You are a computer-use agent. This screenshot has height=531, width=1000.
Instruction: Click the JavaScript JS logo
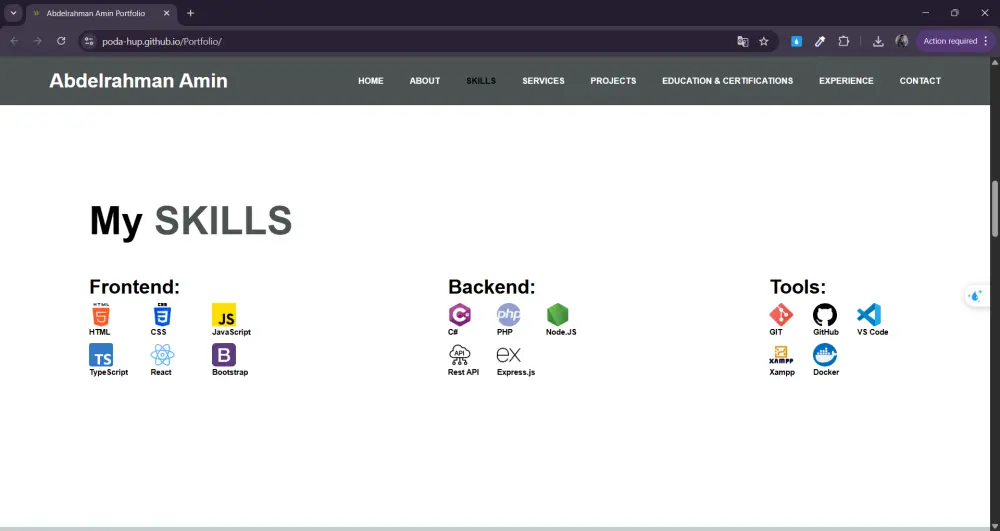[x=224, y=315]
